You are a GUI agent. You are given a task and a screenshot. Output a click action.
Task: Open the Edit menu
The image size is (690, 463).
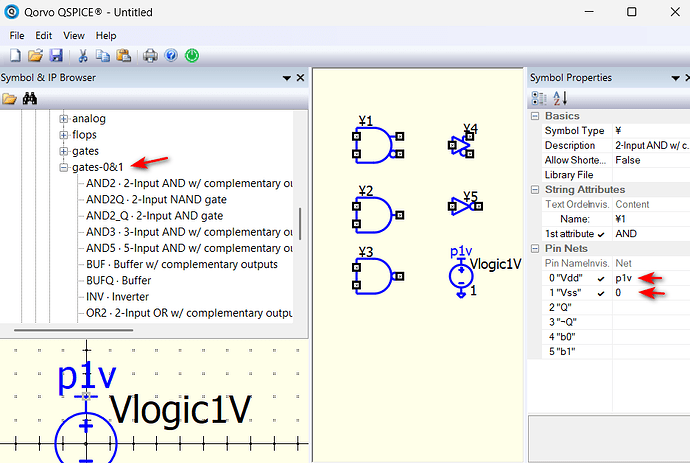[44, 35]
